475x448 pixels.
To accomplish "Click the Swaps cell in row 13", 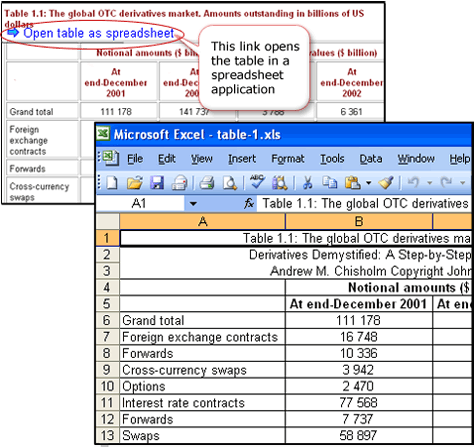I will click(x=202, y=435).
